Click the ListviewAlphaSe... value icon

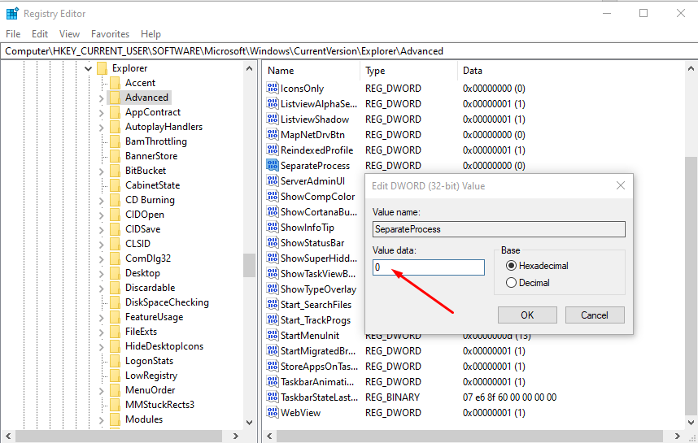pos(272,103)
